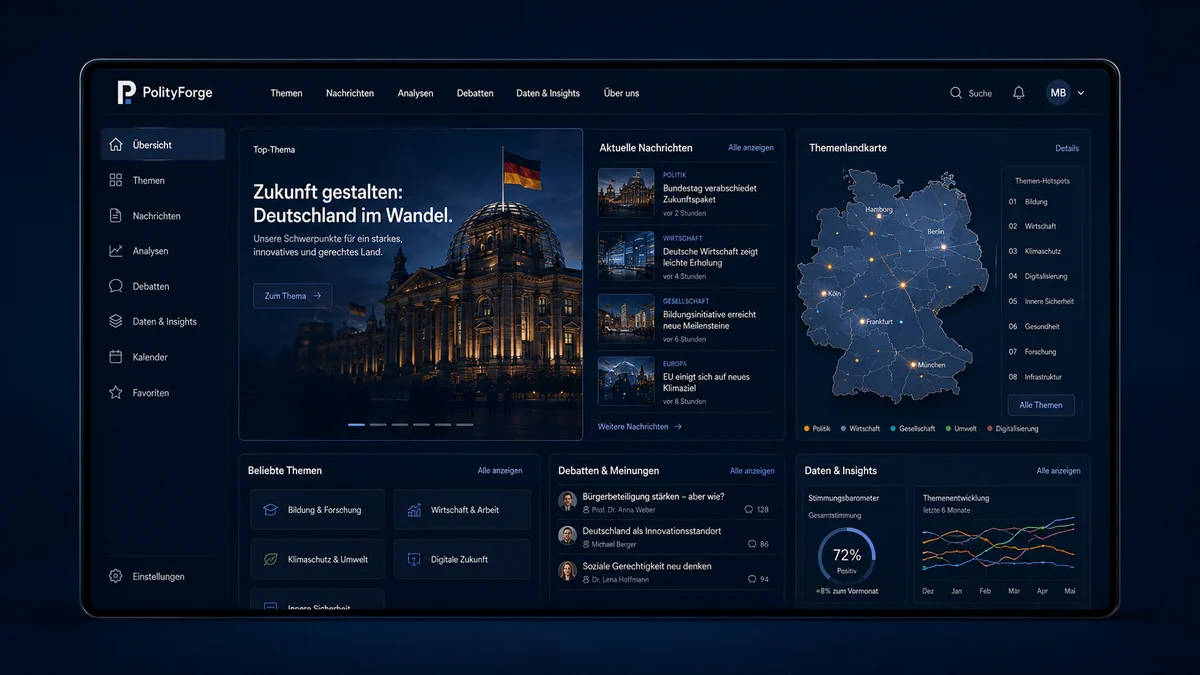The height and width of the screenshot is (675, 1200).
Task: Click Alle anzeigen in Debatten & Meinungen
Action: coord(752,470)
